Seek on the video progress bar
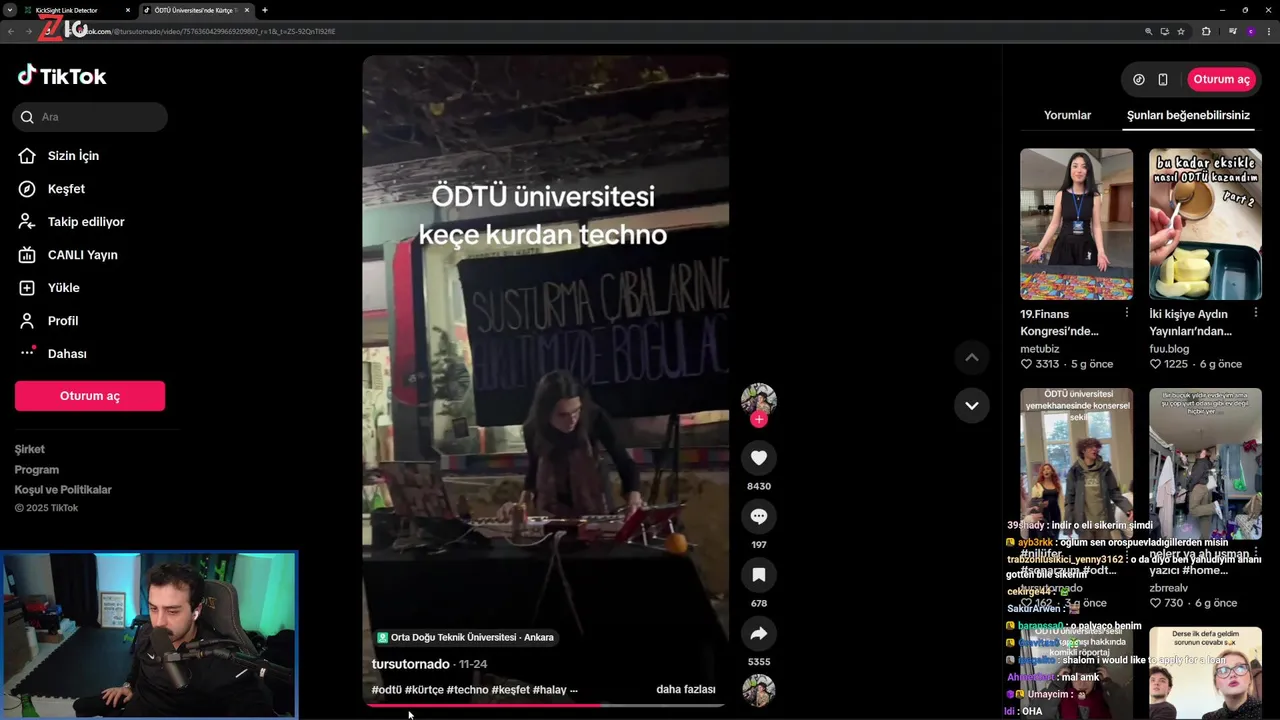Screen dimensions: 1280x720 [545, 705]
